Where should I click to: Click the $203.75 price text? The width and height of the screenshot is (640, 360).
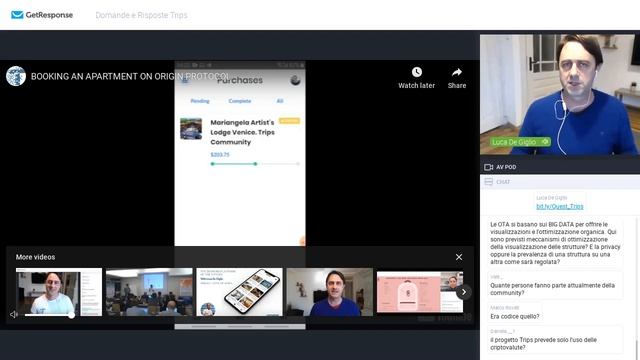[x=220, y=155]
